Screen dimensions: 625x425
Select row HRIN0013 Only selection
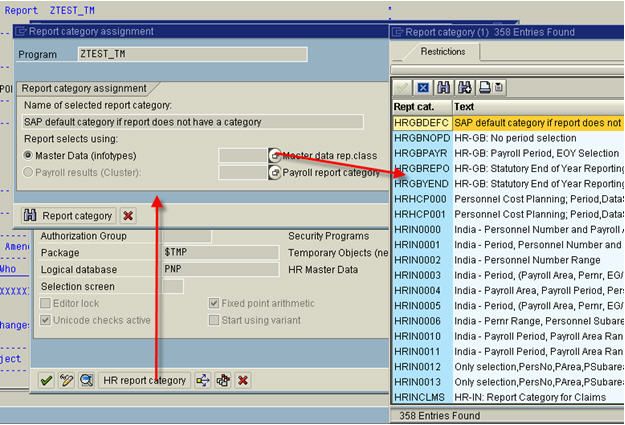click(x=508, y=382)
